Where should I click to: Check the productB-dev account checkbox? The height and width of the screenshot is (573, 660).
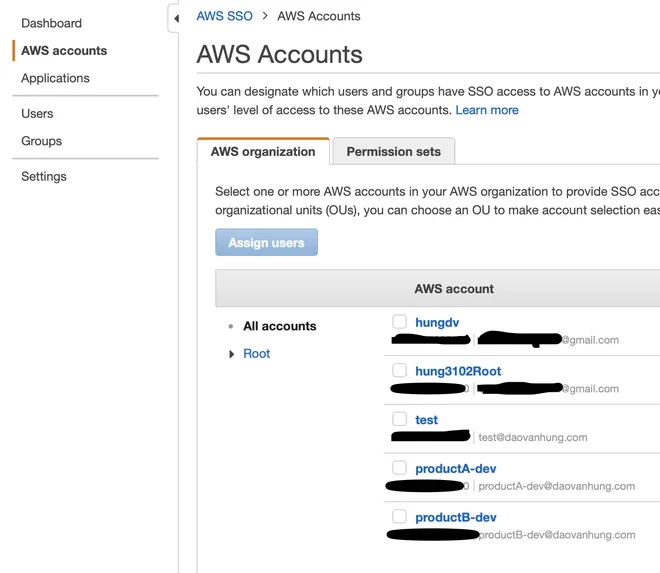tap(399, 517)
